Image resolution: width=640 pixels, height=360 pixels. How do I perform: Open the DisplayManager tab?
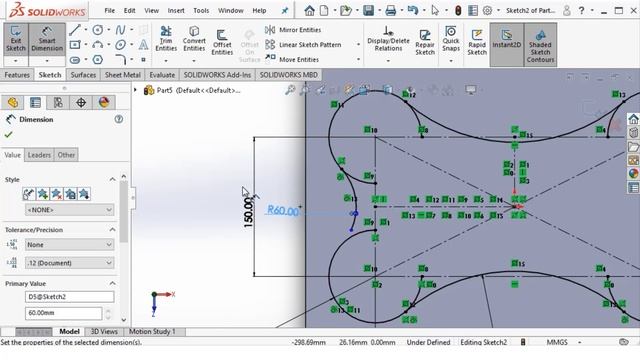click(x=104, y=102)
